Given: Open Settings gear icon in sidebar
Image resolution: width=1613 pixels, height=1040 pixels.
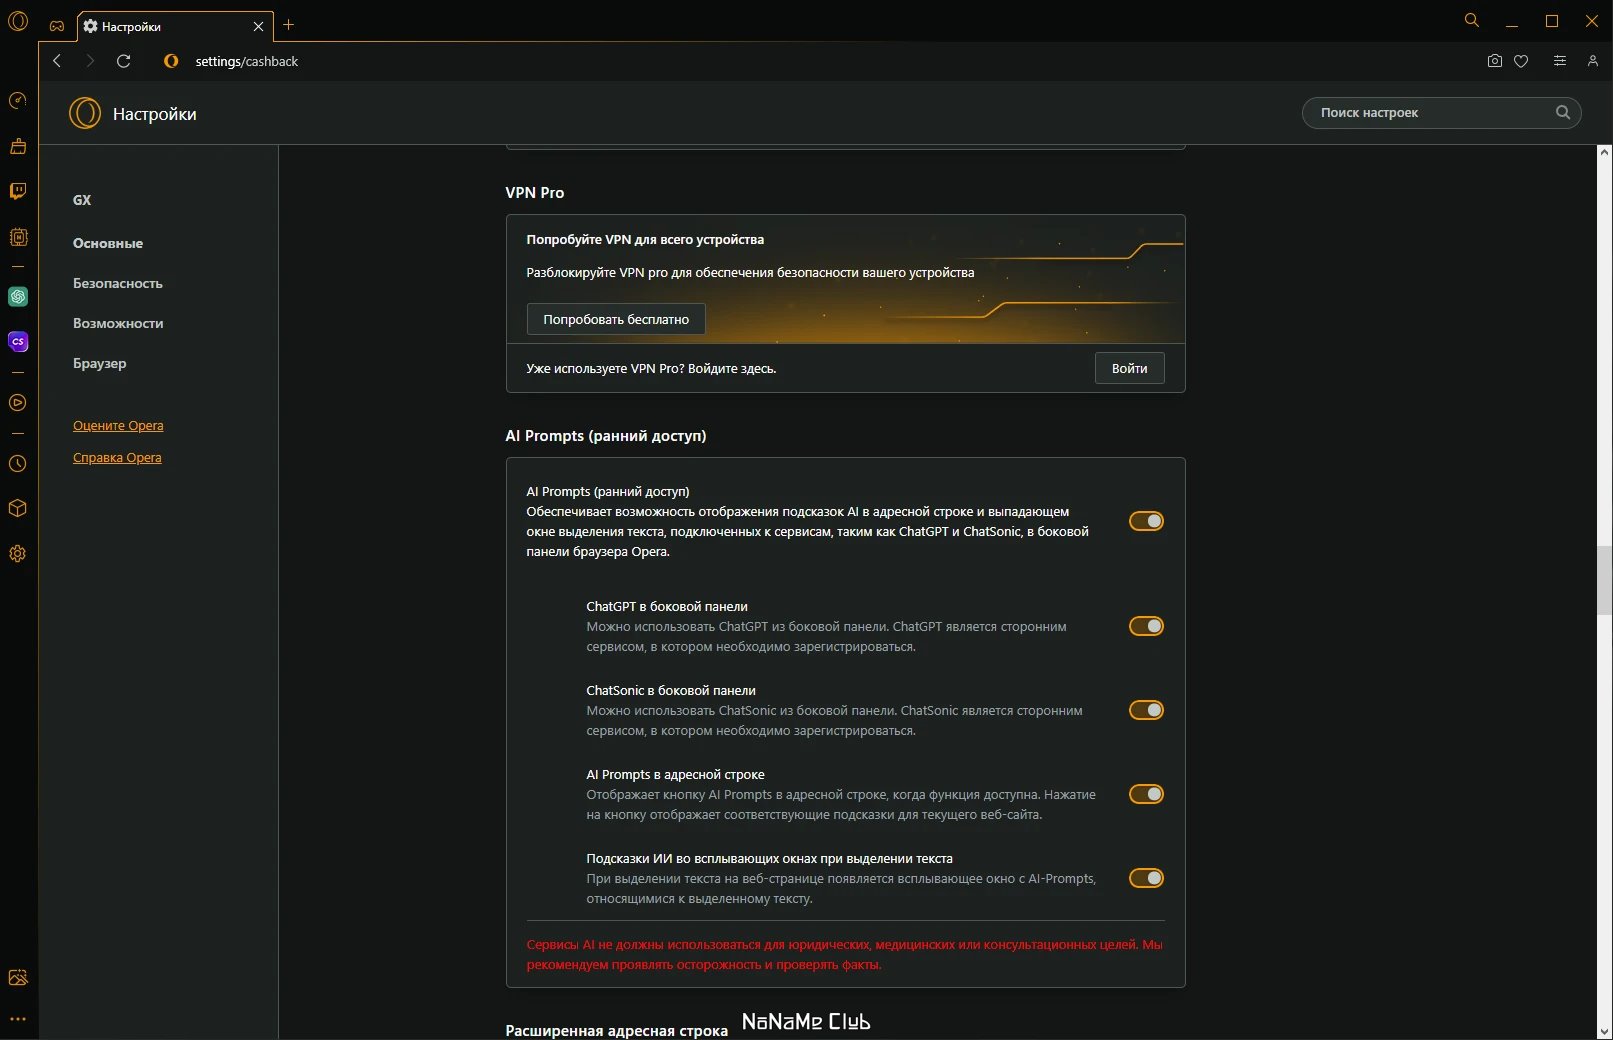Looking at the screenshot, I should [x=18, y=554].
